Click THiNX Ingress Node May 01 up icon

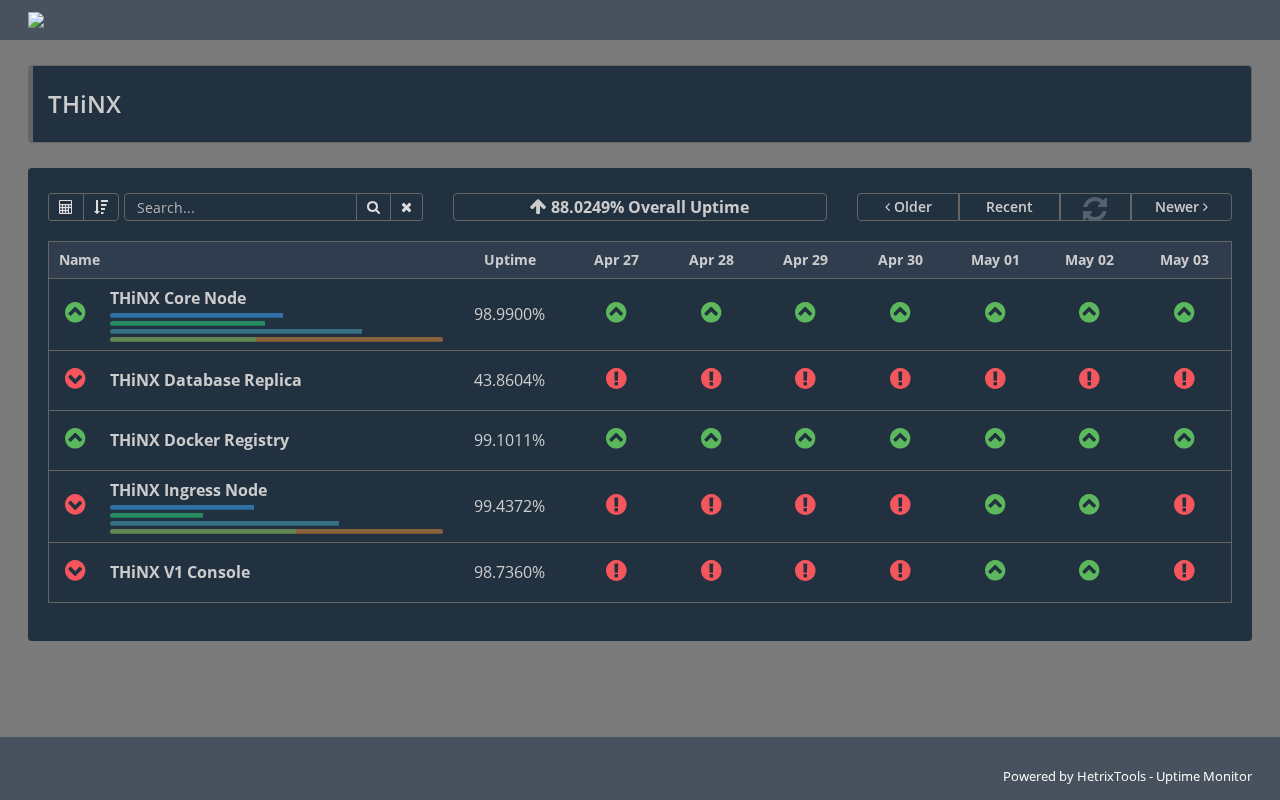(x=995, y=504)
